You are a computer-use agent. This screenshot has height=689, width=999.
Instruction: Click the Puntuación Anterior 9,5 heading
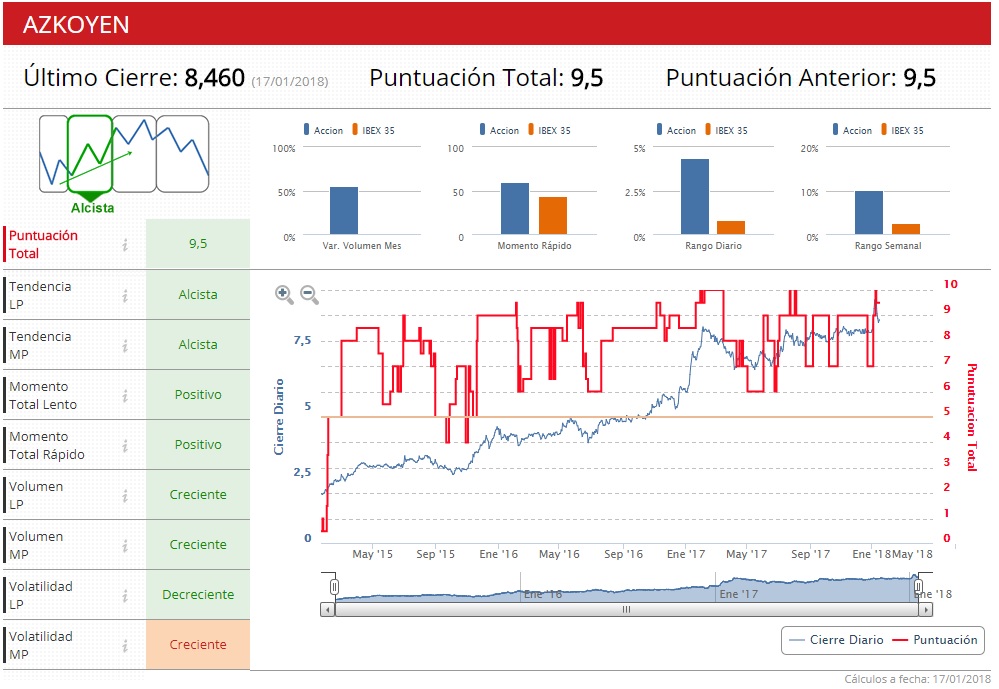pos(801,78)
